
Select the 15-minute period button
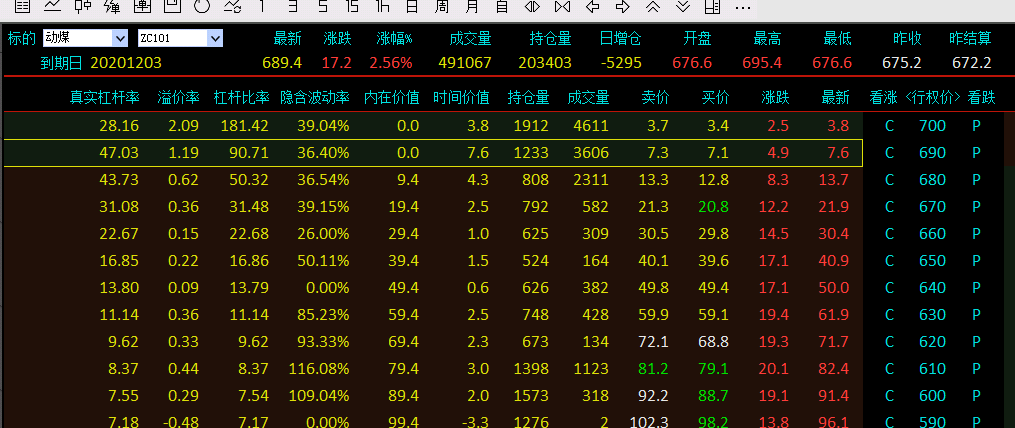352,6
